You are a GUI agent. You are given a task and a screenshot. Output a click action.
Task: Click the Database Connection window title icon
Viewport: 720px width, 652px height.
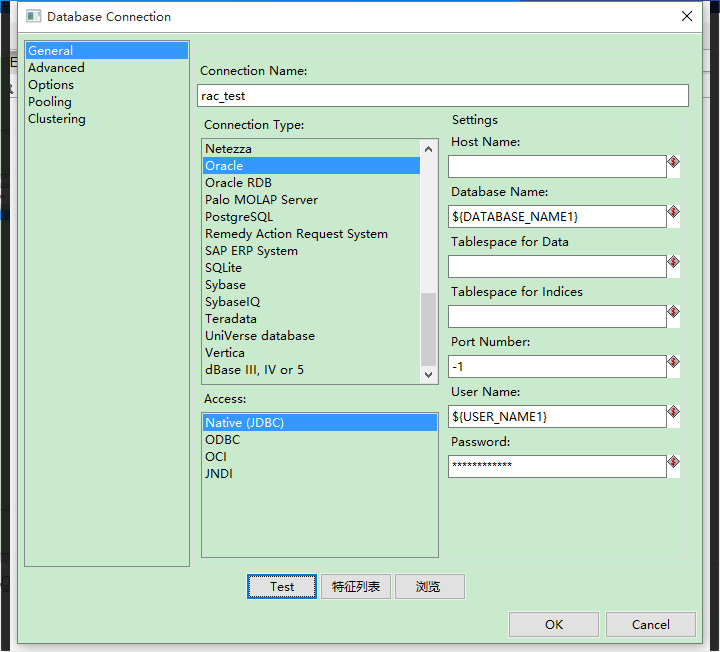34,17
